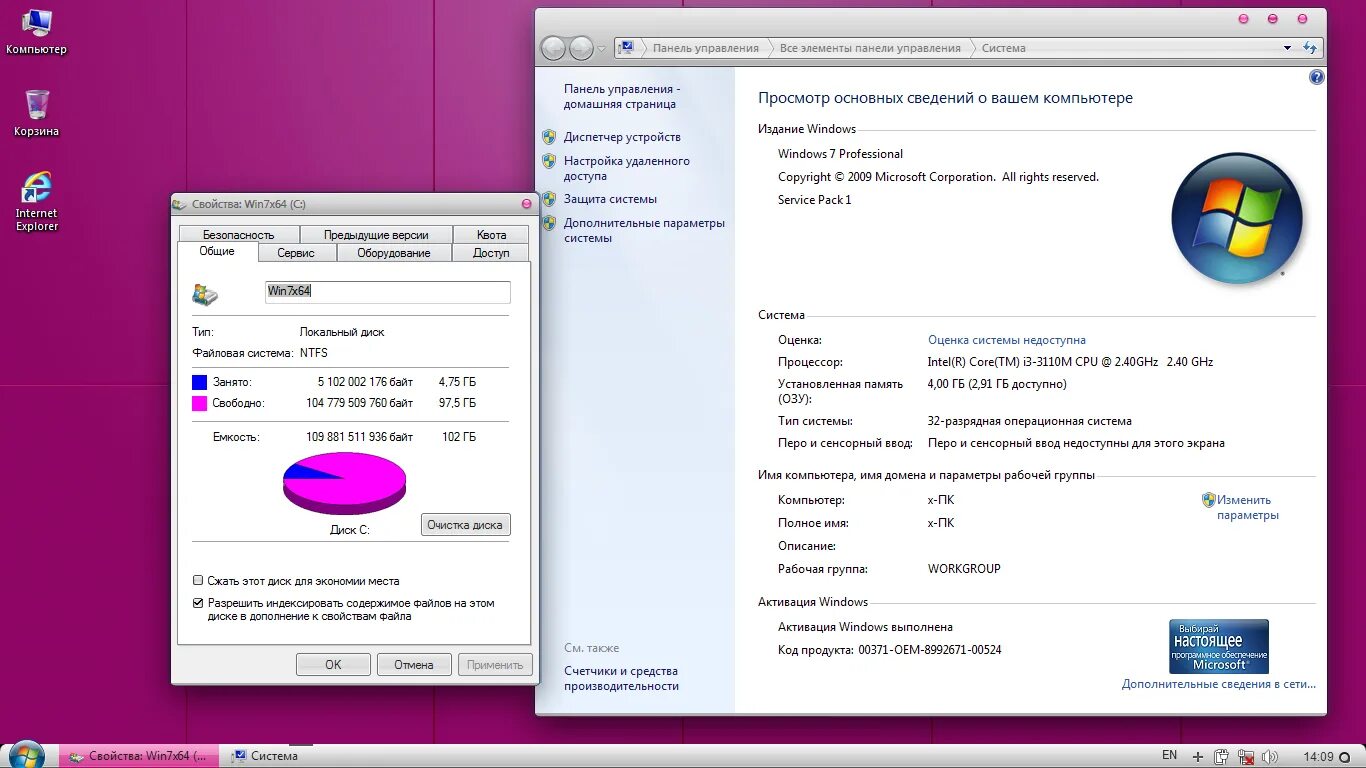Launch Internet Explorer from desktop
Viewport: 1366px width, 768px height.
click(36, 201)
